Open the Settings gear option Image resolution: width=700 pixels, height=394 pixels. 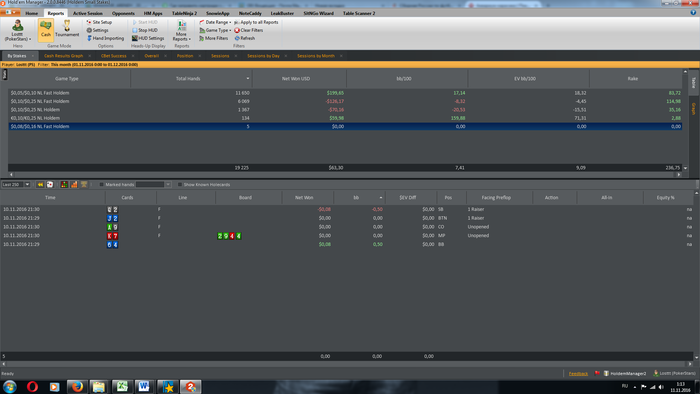coord(97,30)
